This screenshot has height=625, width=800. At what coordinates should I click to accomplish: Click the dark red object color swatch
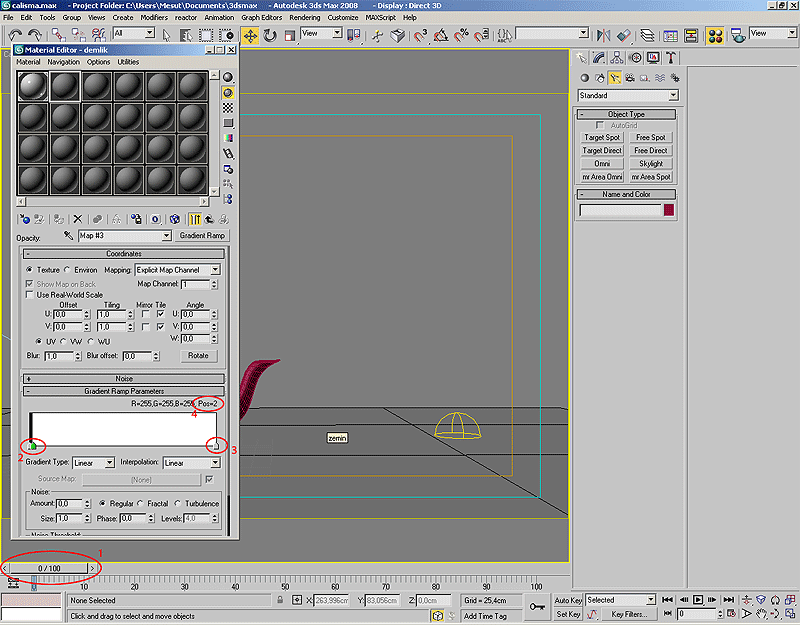pyautogui.click(x=668, y=210)
